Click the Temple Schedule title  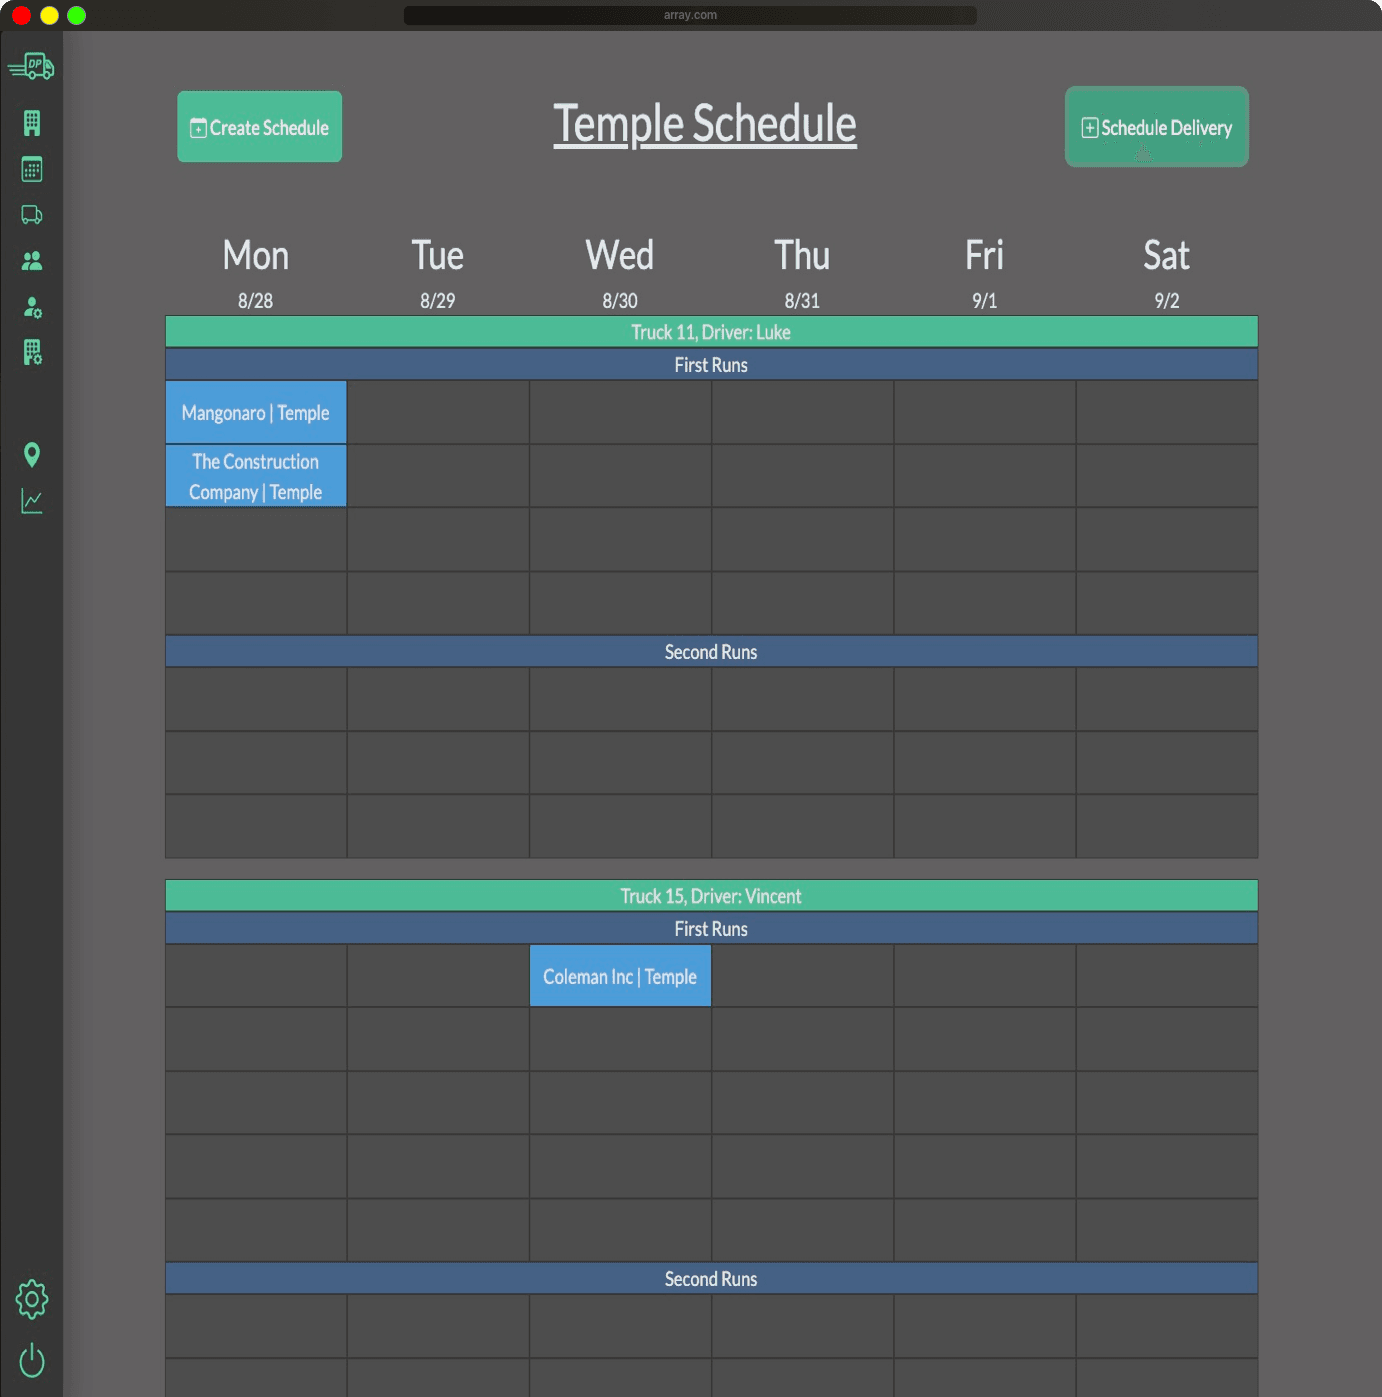704,123
